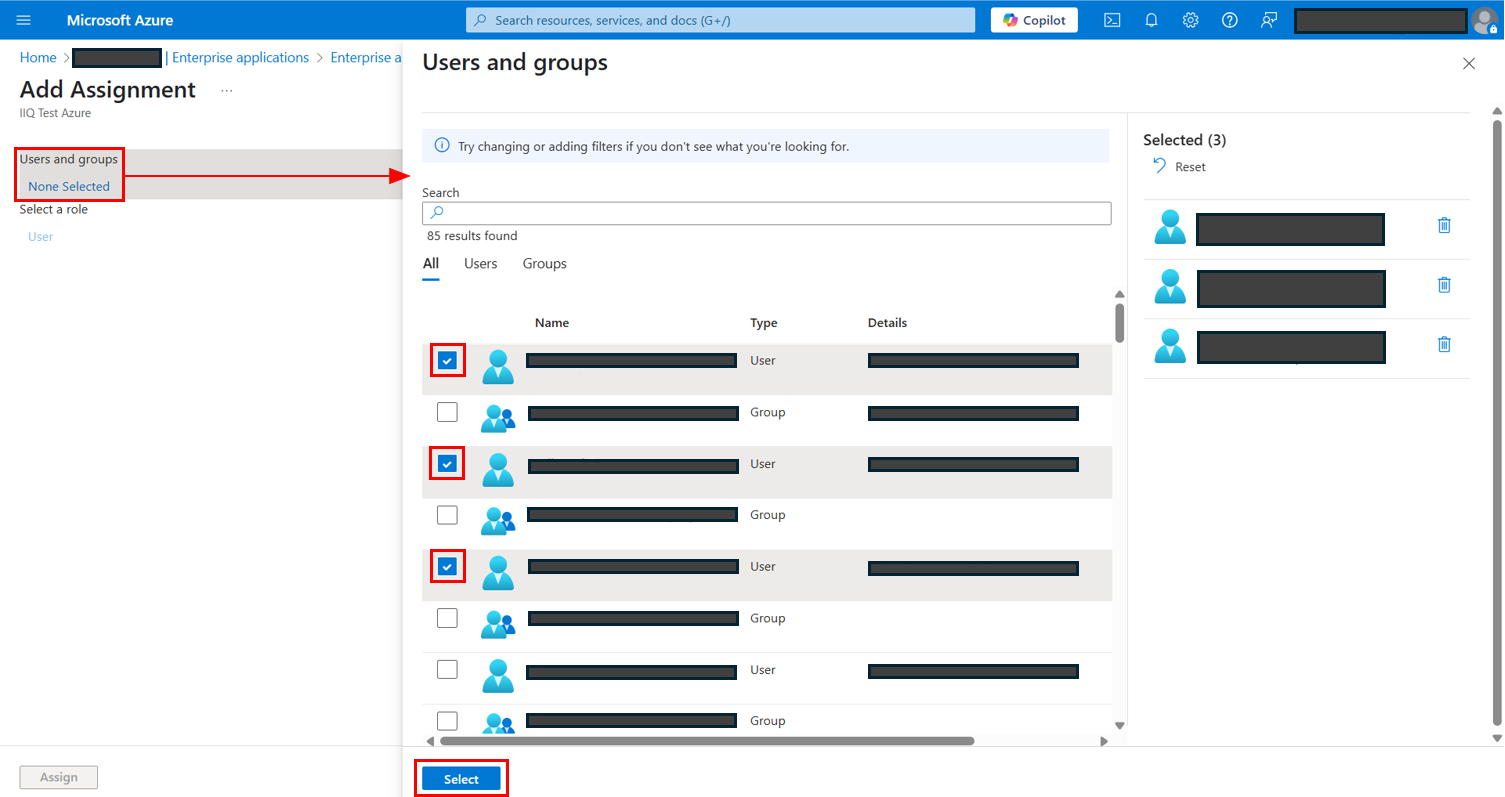Open Cloud Shell from the top bar
Screen dimensions: 1505x797
pos(1111,20)
